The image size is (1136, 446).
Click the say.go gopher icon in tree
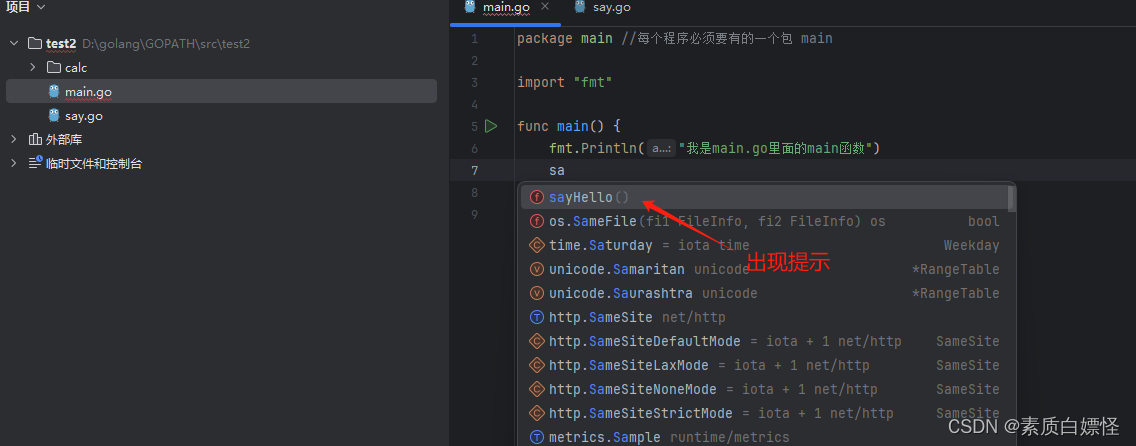click(x=54, y=115)
